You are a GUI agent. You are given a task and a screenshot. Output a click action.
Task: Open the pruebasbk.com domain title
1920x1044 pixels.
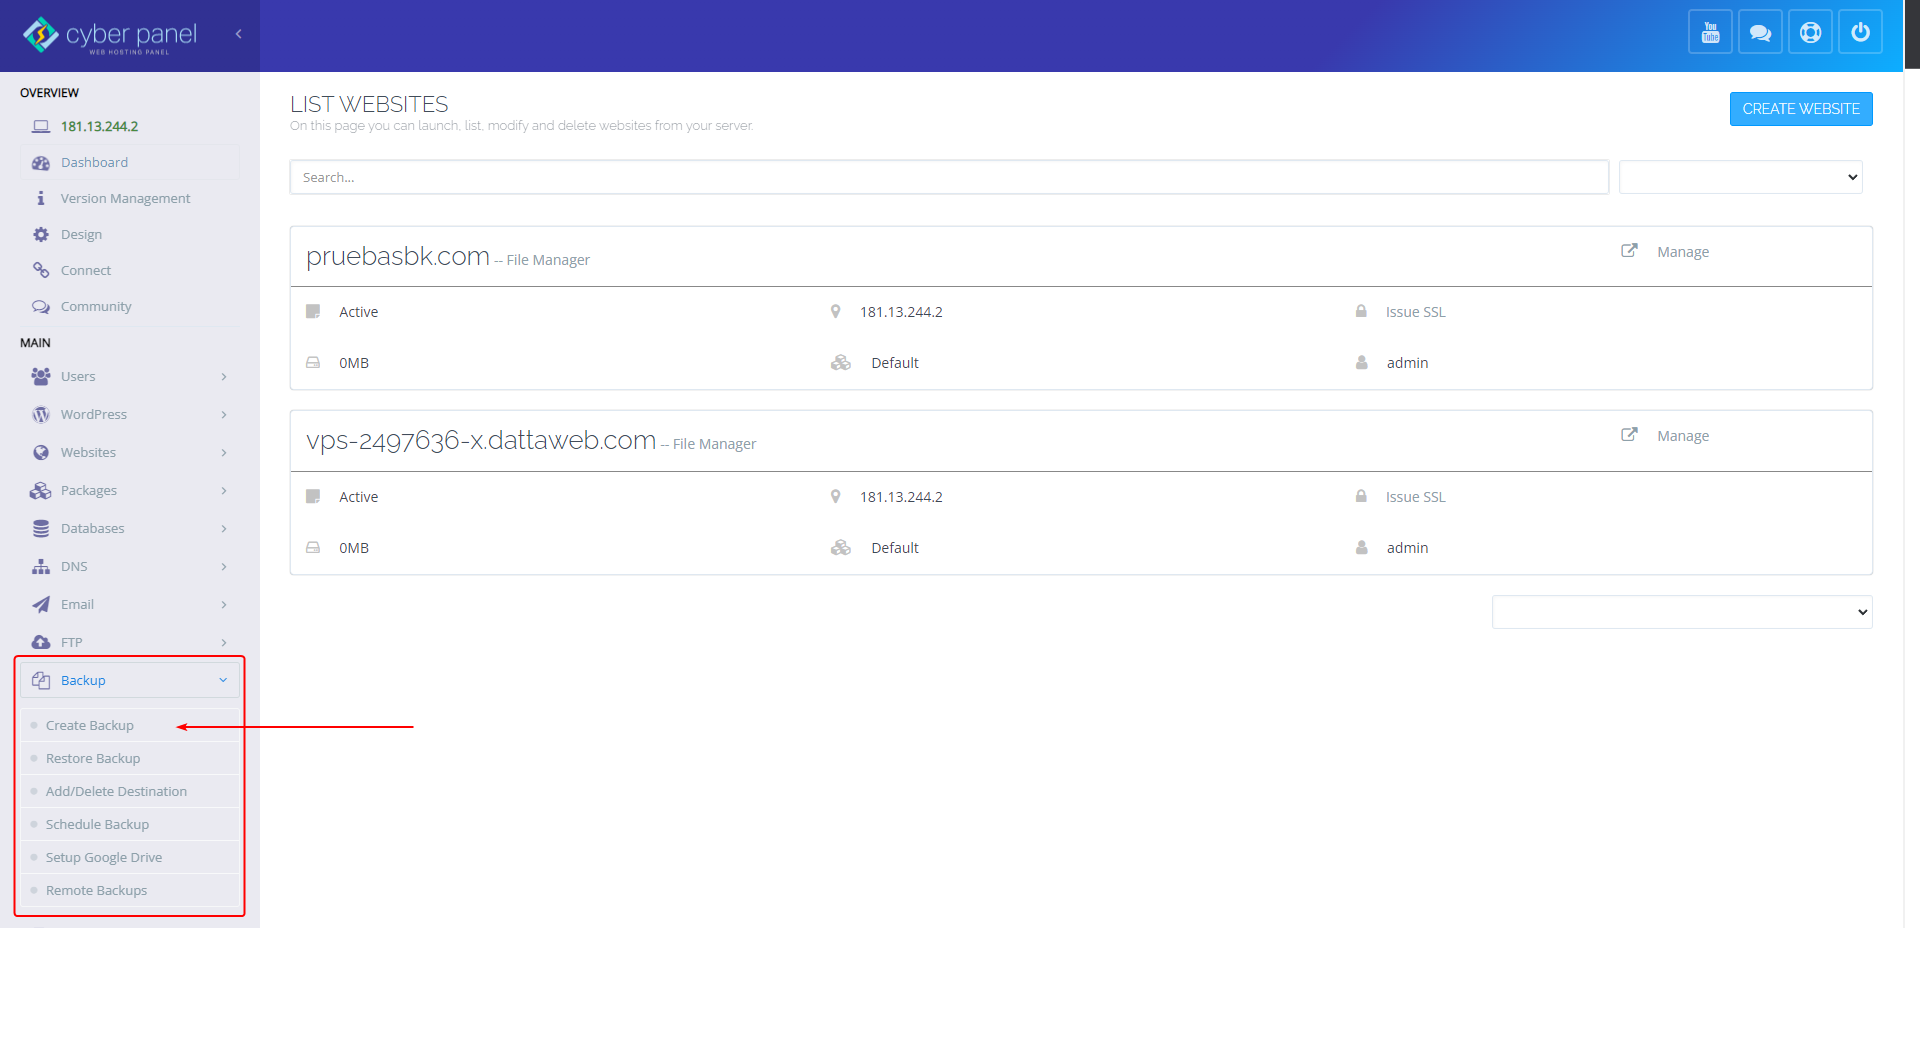coord(398,256)
